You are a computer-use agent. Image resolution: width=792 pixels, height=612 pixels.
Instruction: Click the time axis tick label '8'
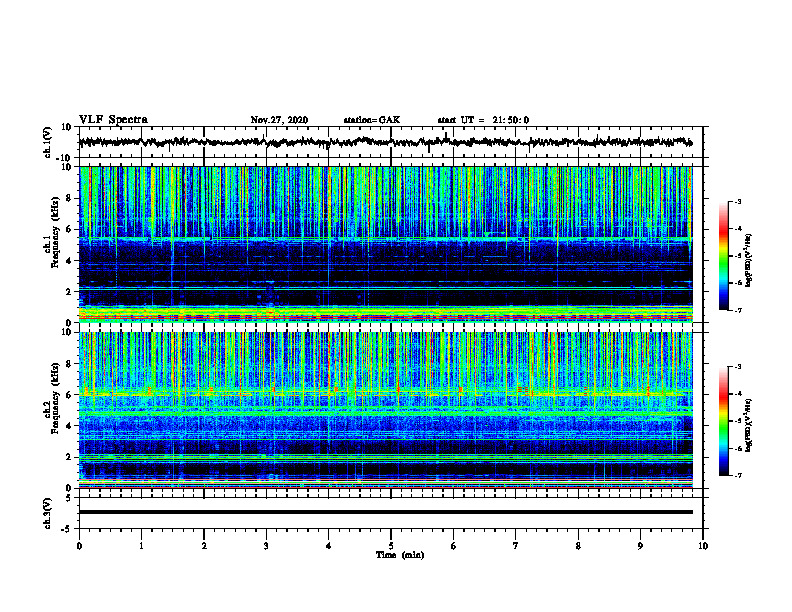point(578,546)
